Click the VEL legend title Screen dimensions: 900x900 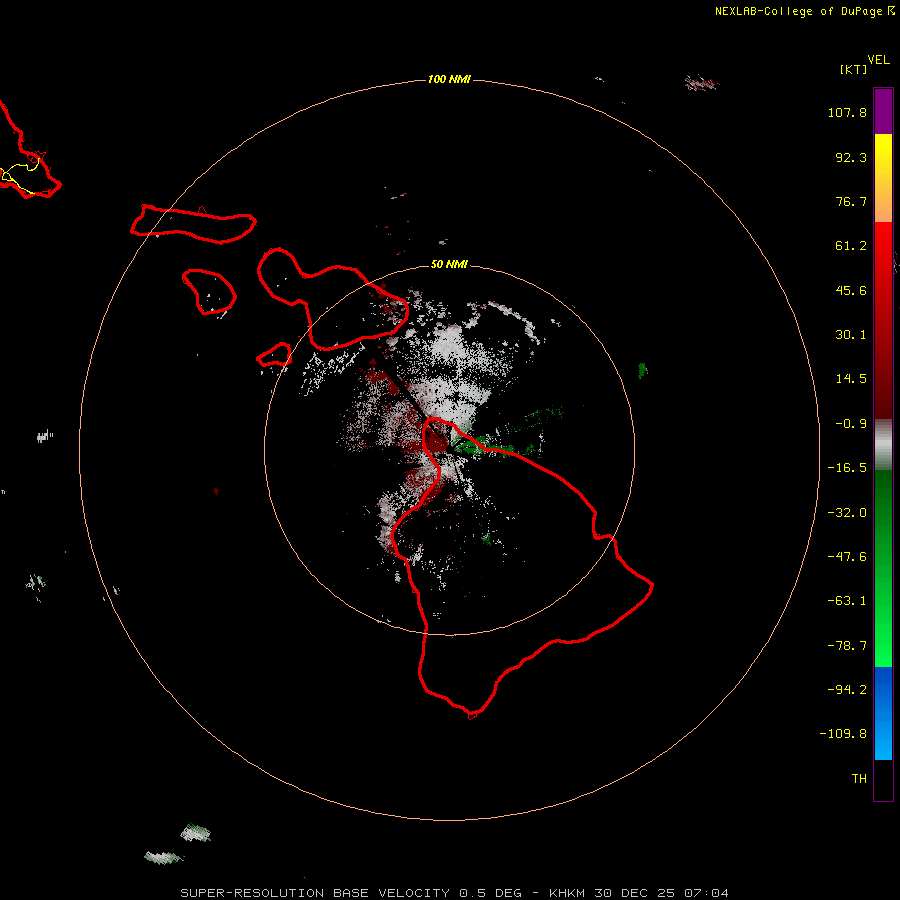click(879, 60)
